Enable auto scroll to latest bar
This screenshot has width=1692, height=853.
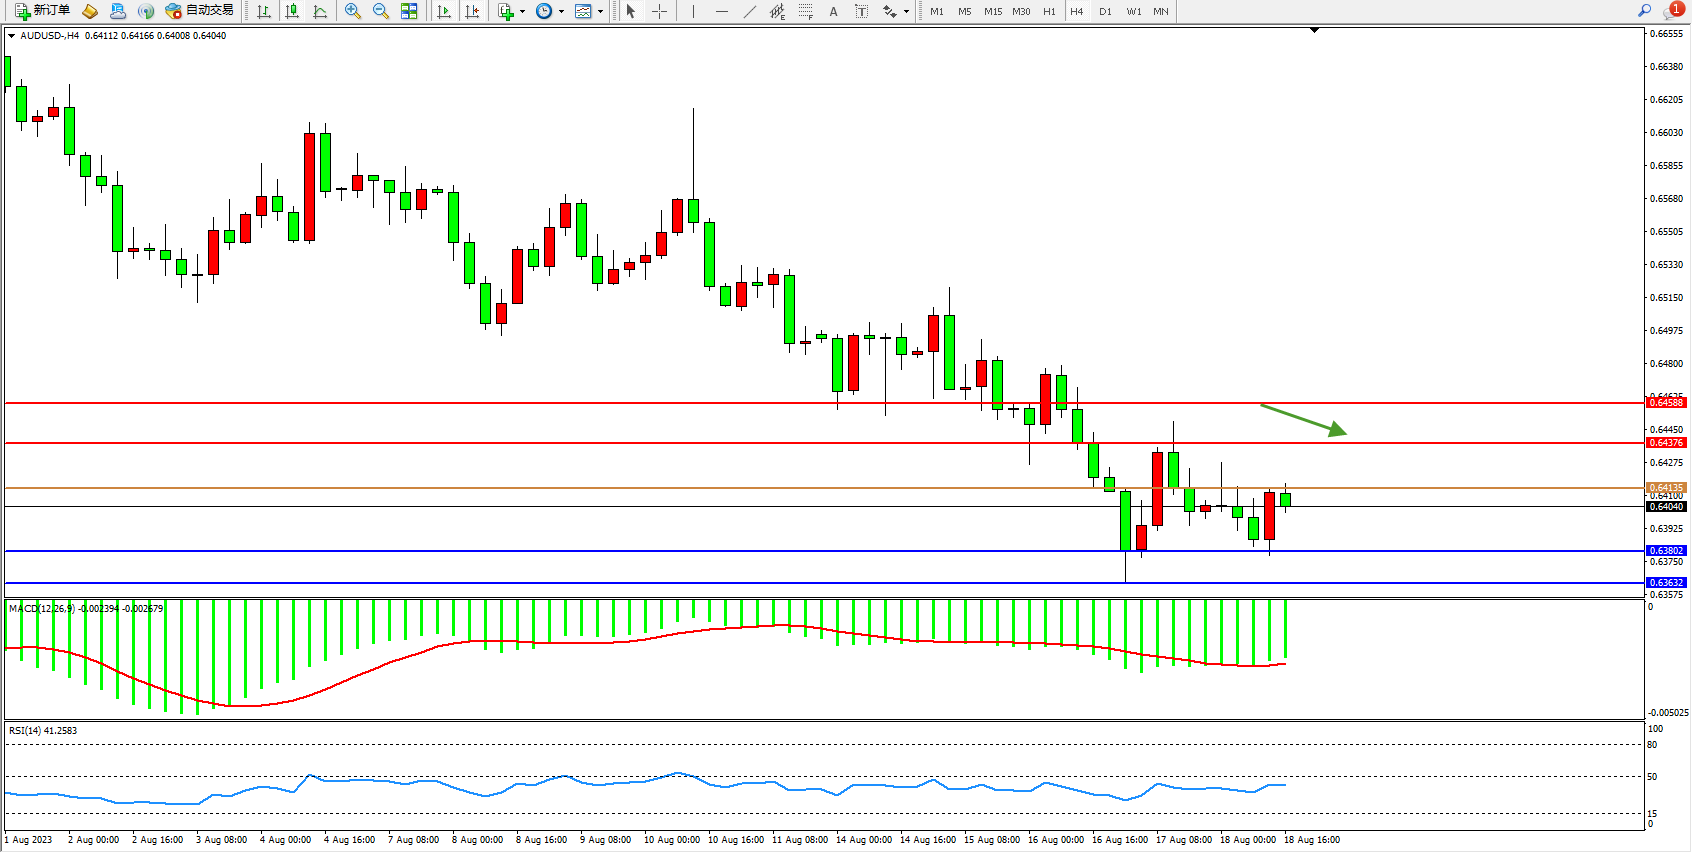[x=444, y=11]
